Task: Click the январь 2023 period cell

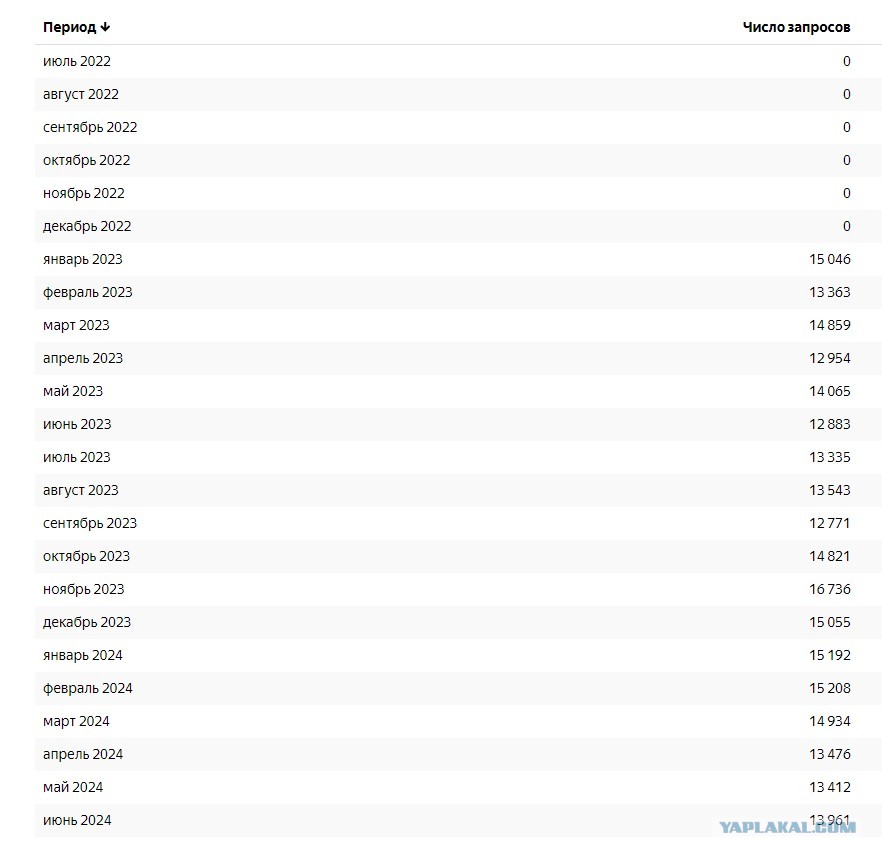Action: point(83,259)
